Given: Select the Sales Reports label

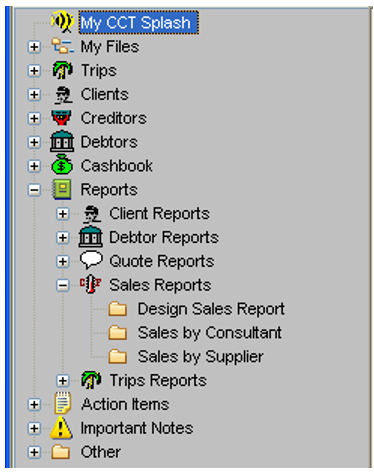Looking at the screenshot, I should click(x=160, y=285).
